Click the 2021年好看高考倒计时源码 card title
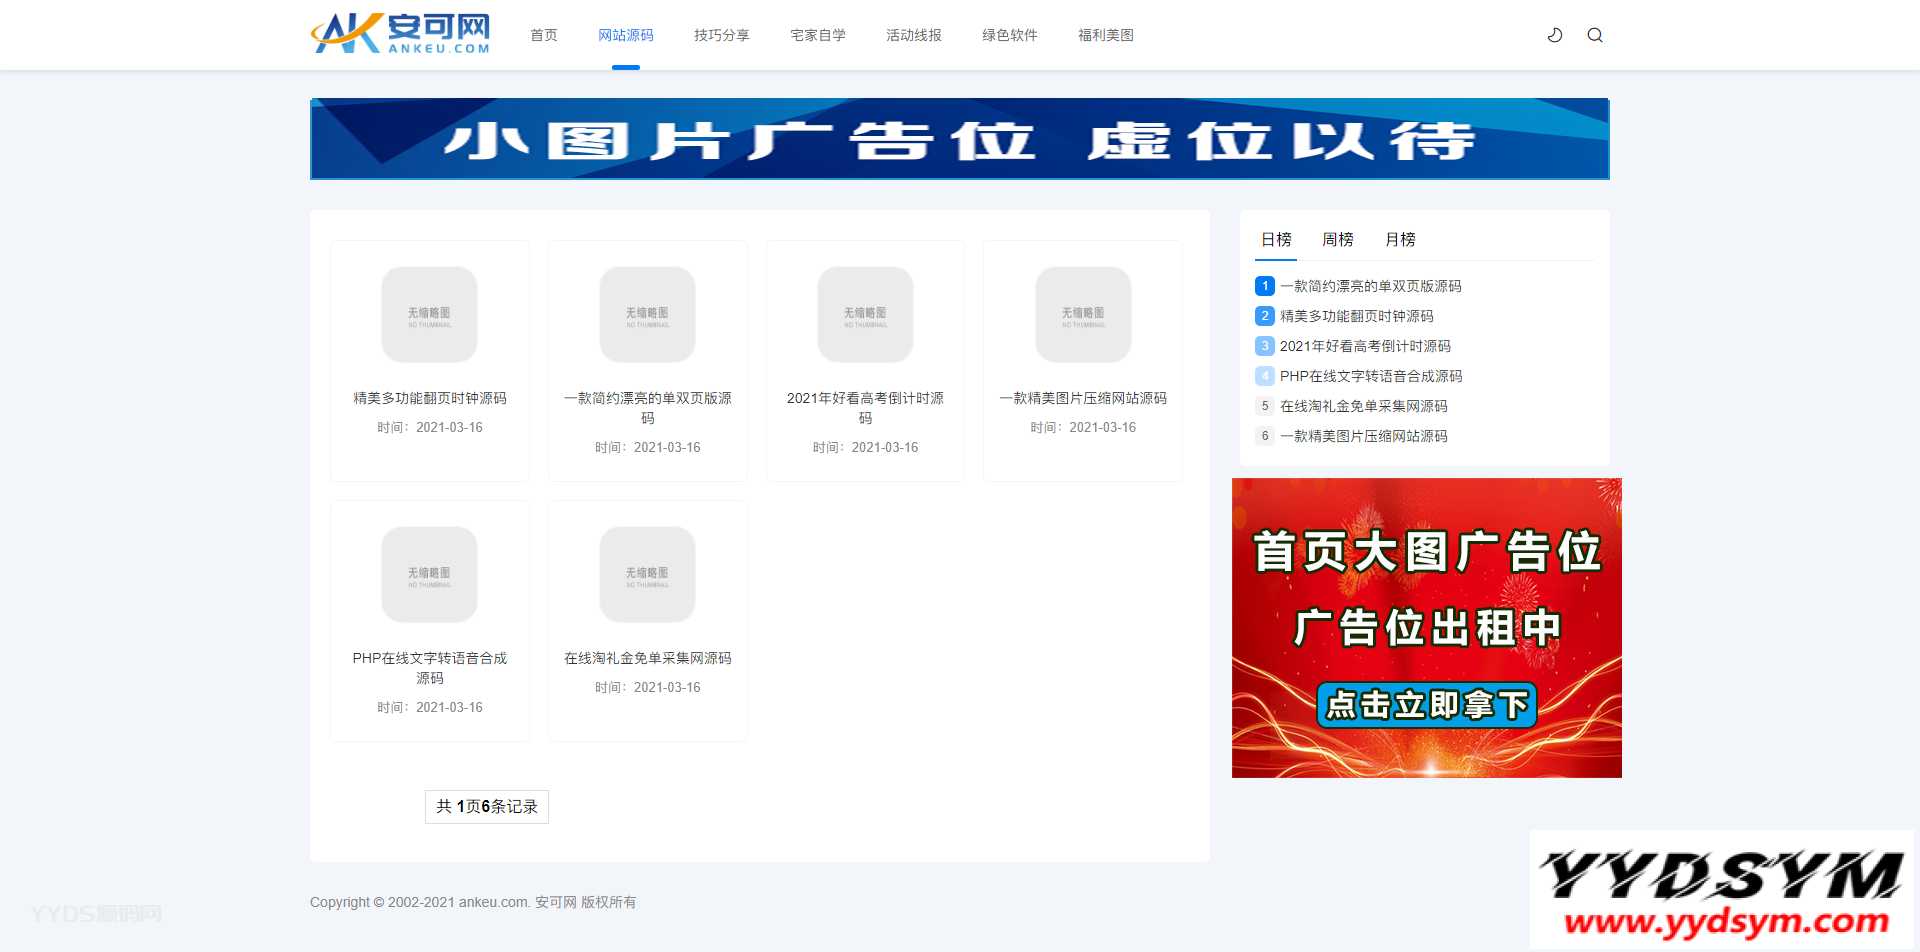The image size is (1920, 952). [865, 407]
